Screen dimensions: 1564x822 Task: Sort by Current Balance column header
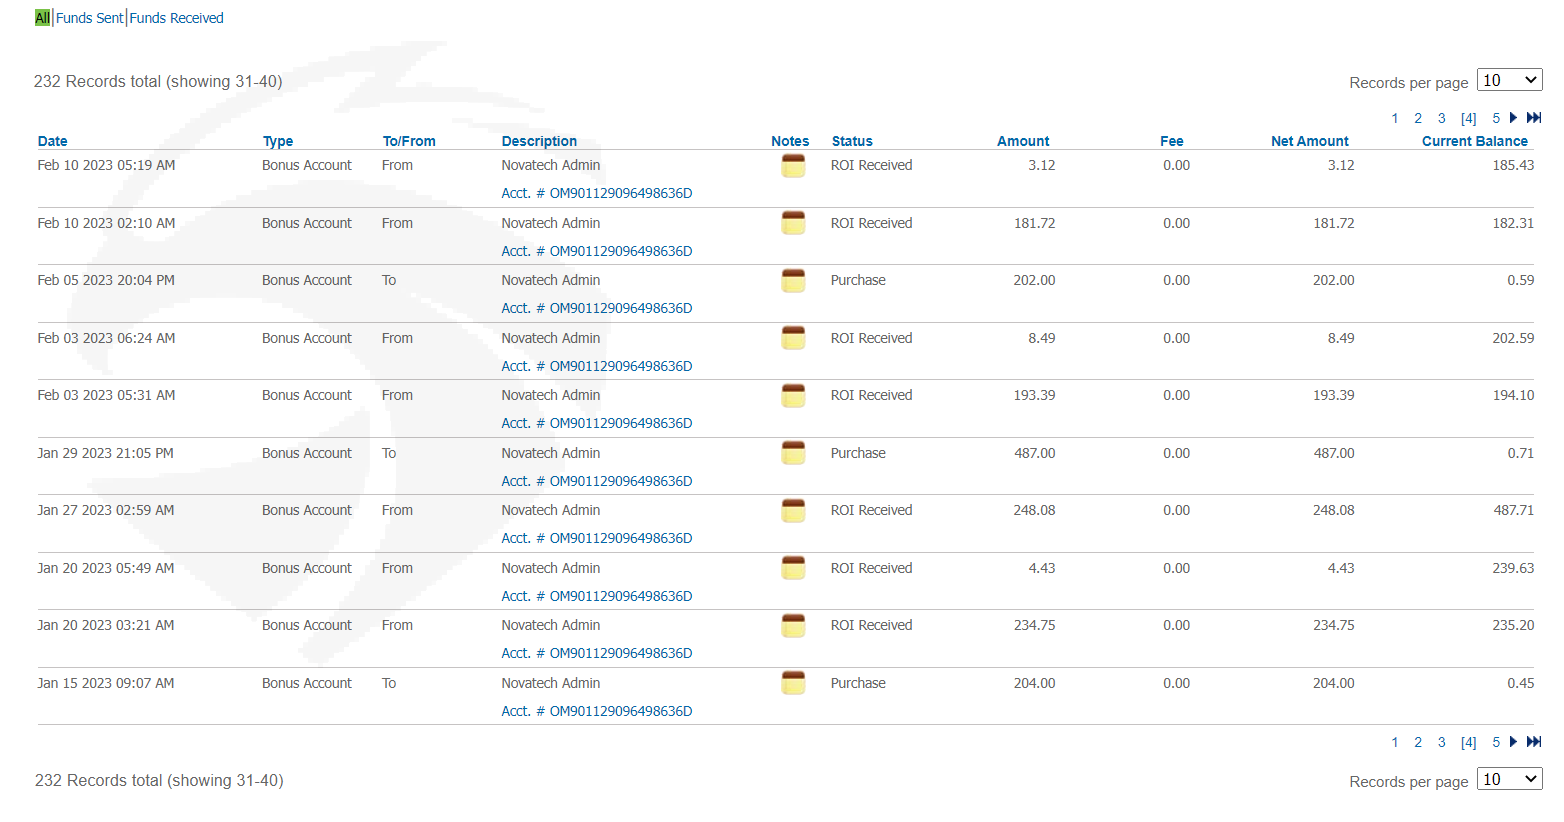(x=1475, y=141)
